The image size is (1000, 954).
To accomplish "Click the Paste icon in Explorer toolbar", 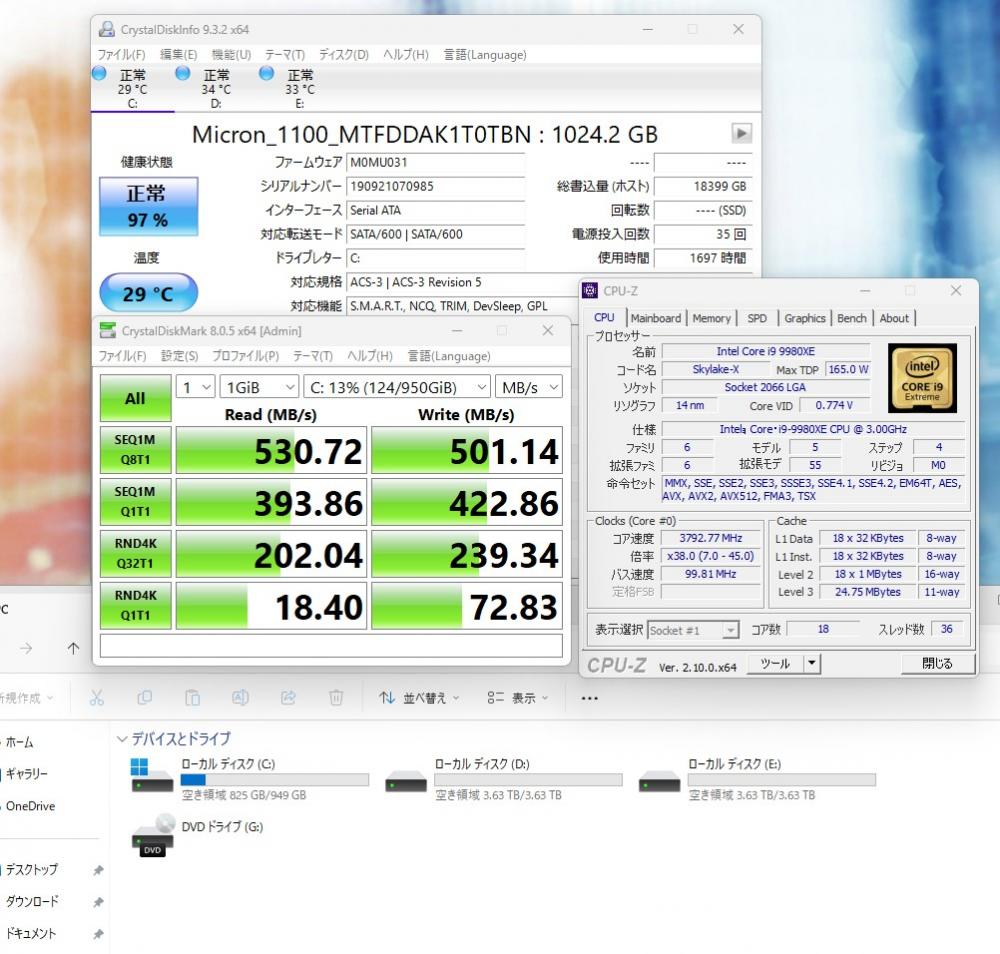I will tap(193, 698).
